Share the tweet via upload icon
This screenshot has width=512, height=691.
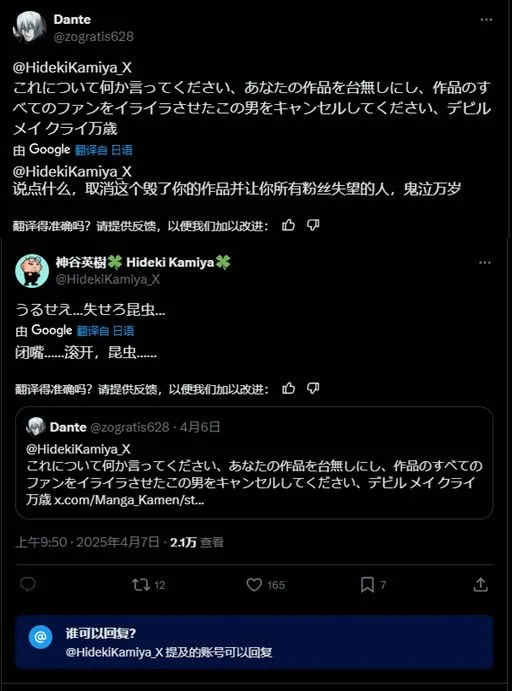point(480,585)
